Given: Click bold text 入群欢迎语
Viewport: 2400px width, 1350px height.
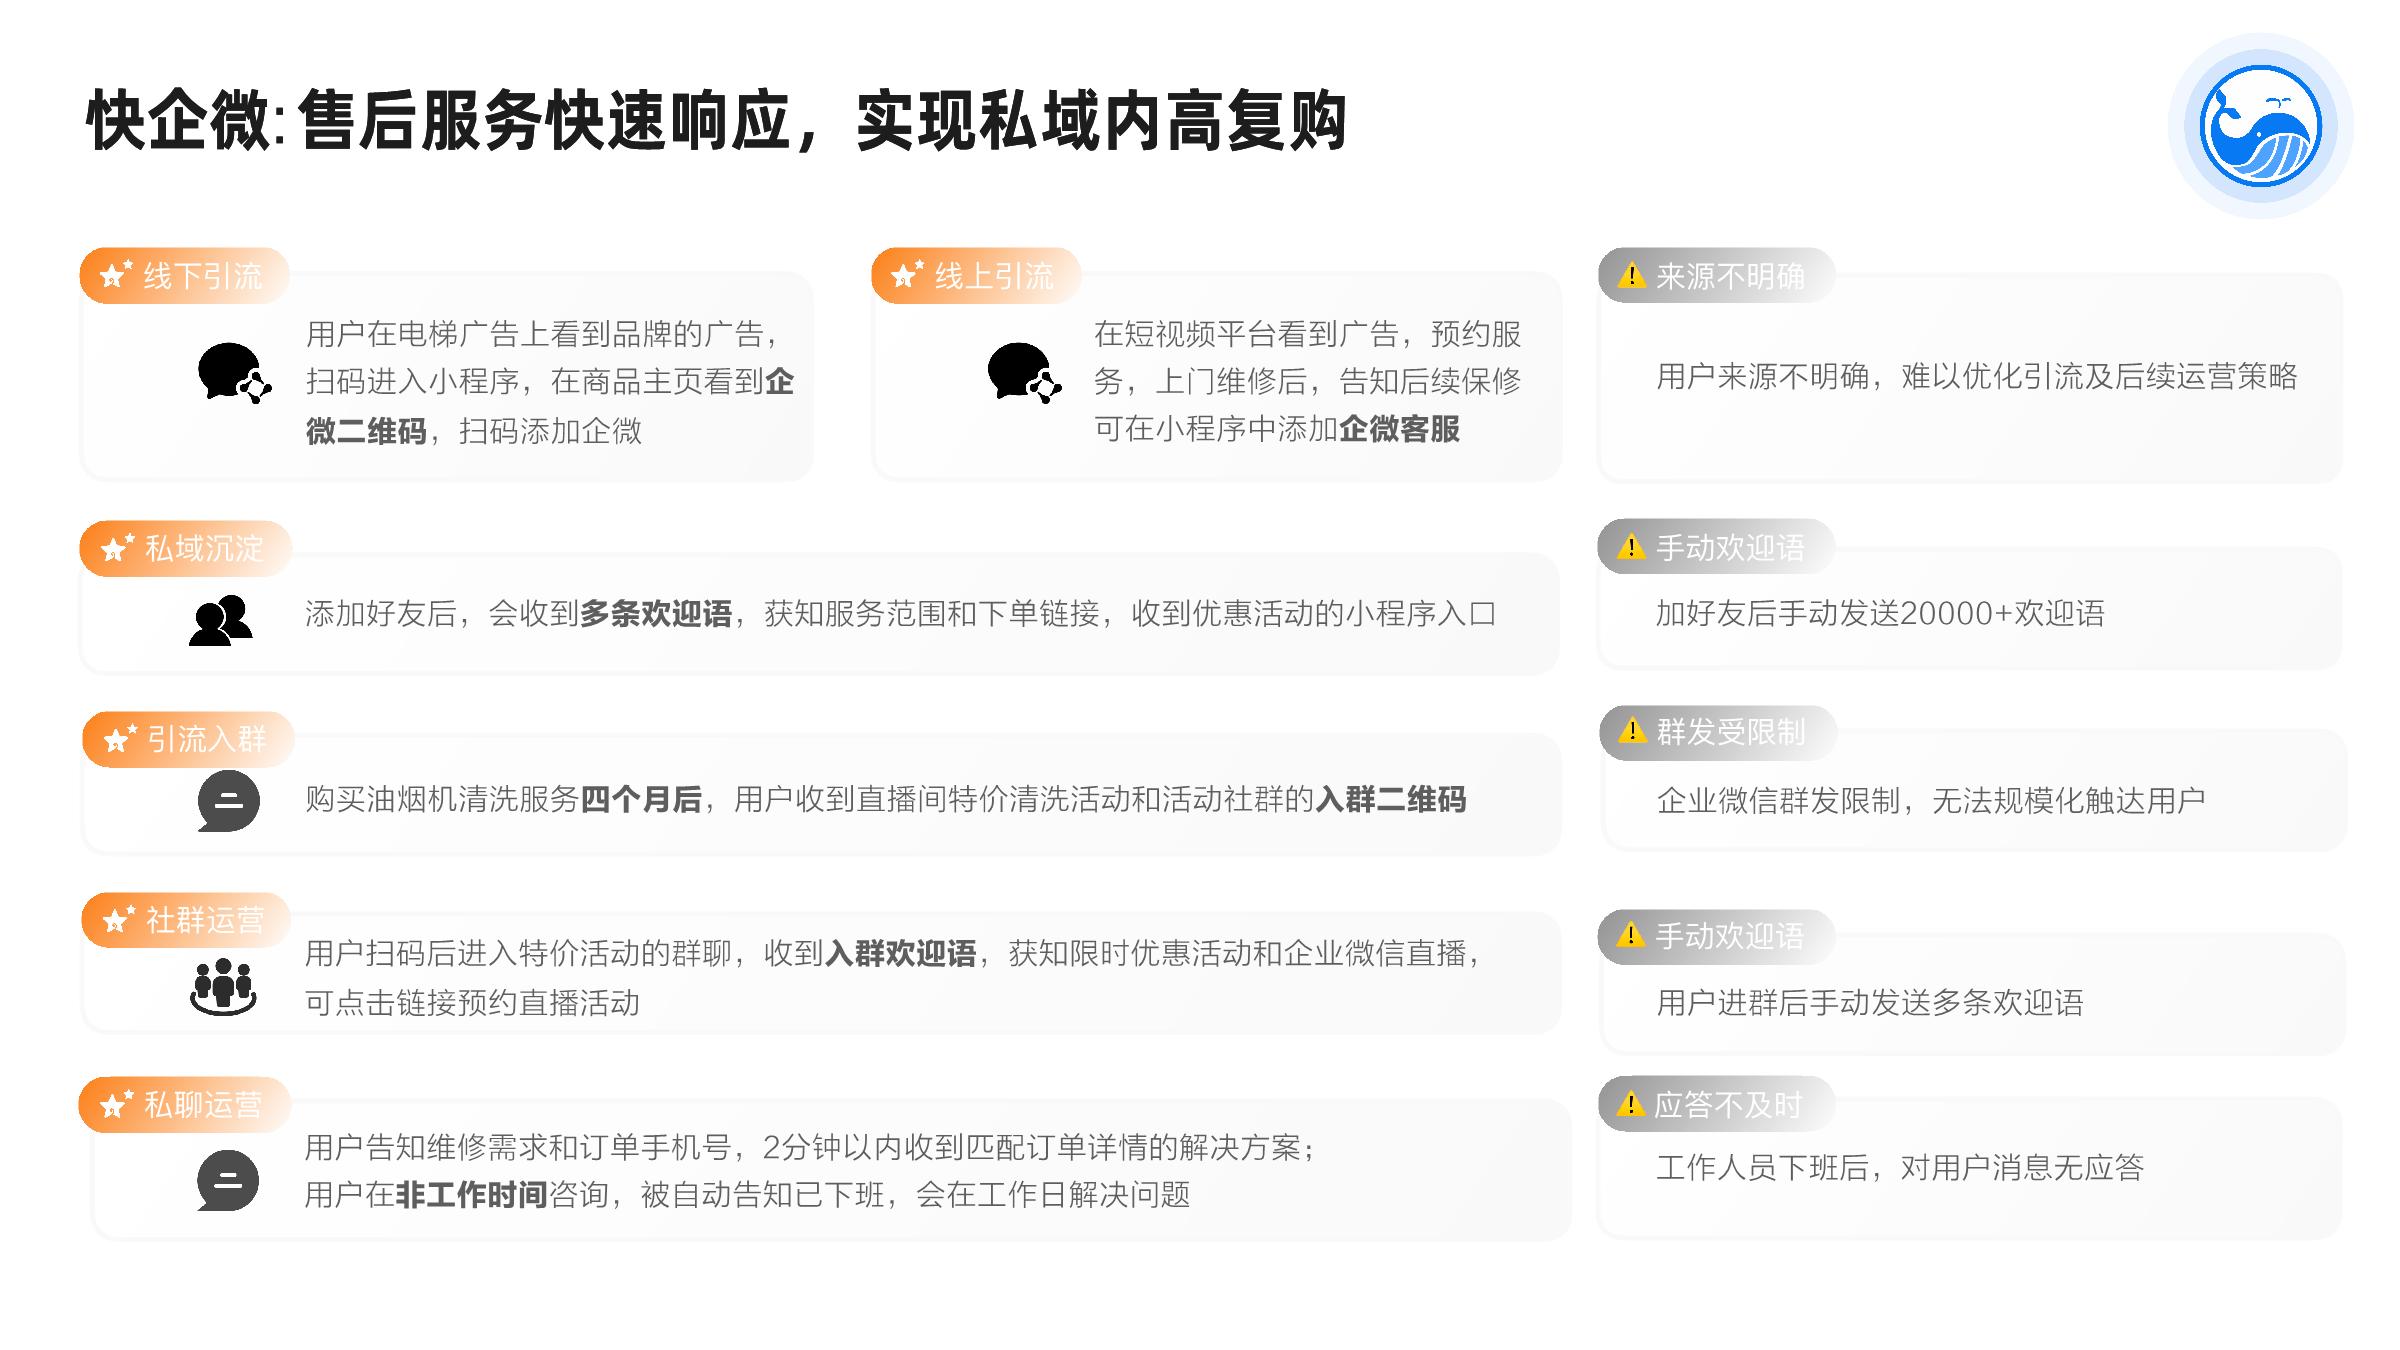Looking at the screenshot, I should click(900, 953).
